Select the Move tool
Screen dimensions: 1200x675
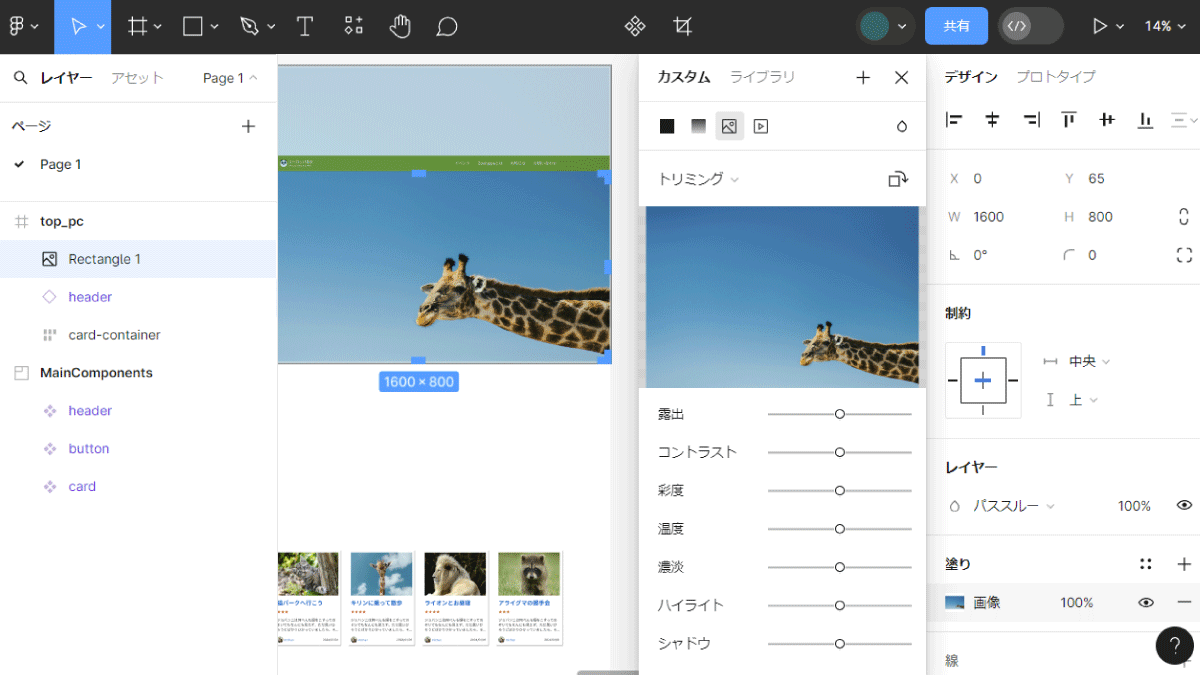pos(77,27)
